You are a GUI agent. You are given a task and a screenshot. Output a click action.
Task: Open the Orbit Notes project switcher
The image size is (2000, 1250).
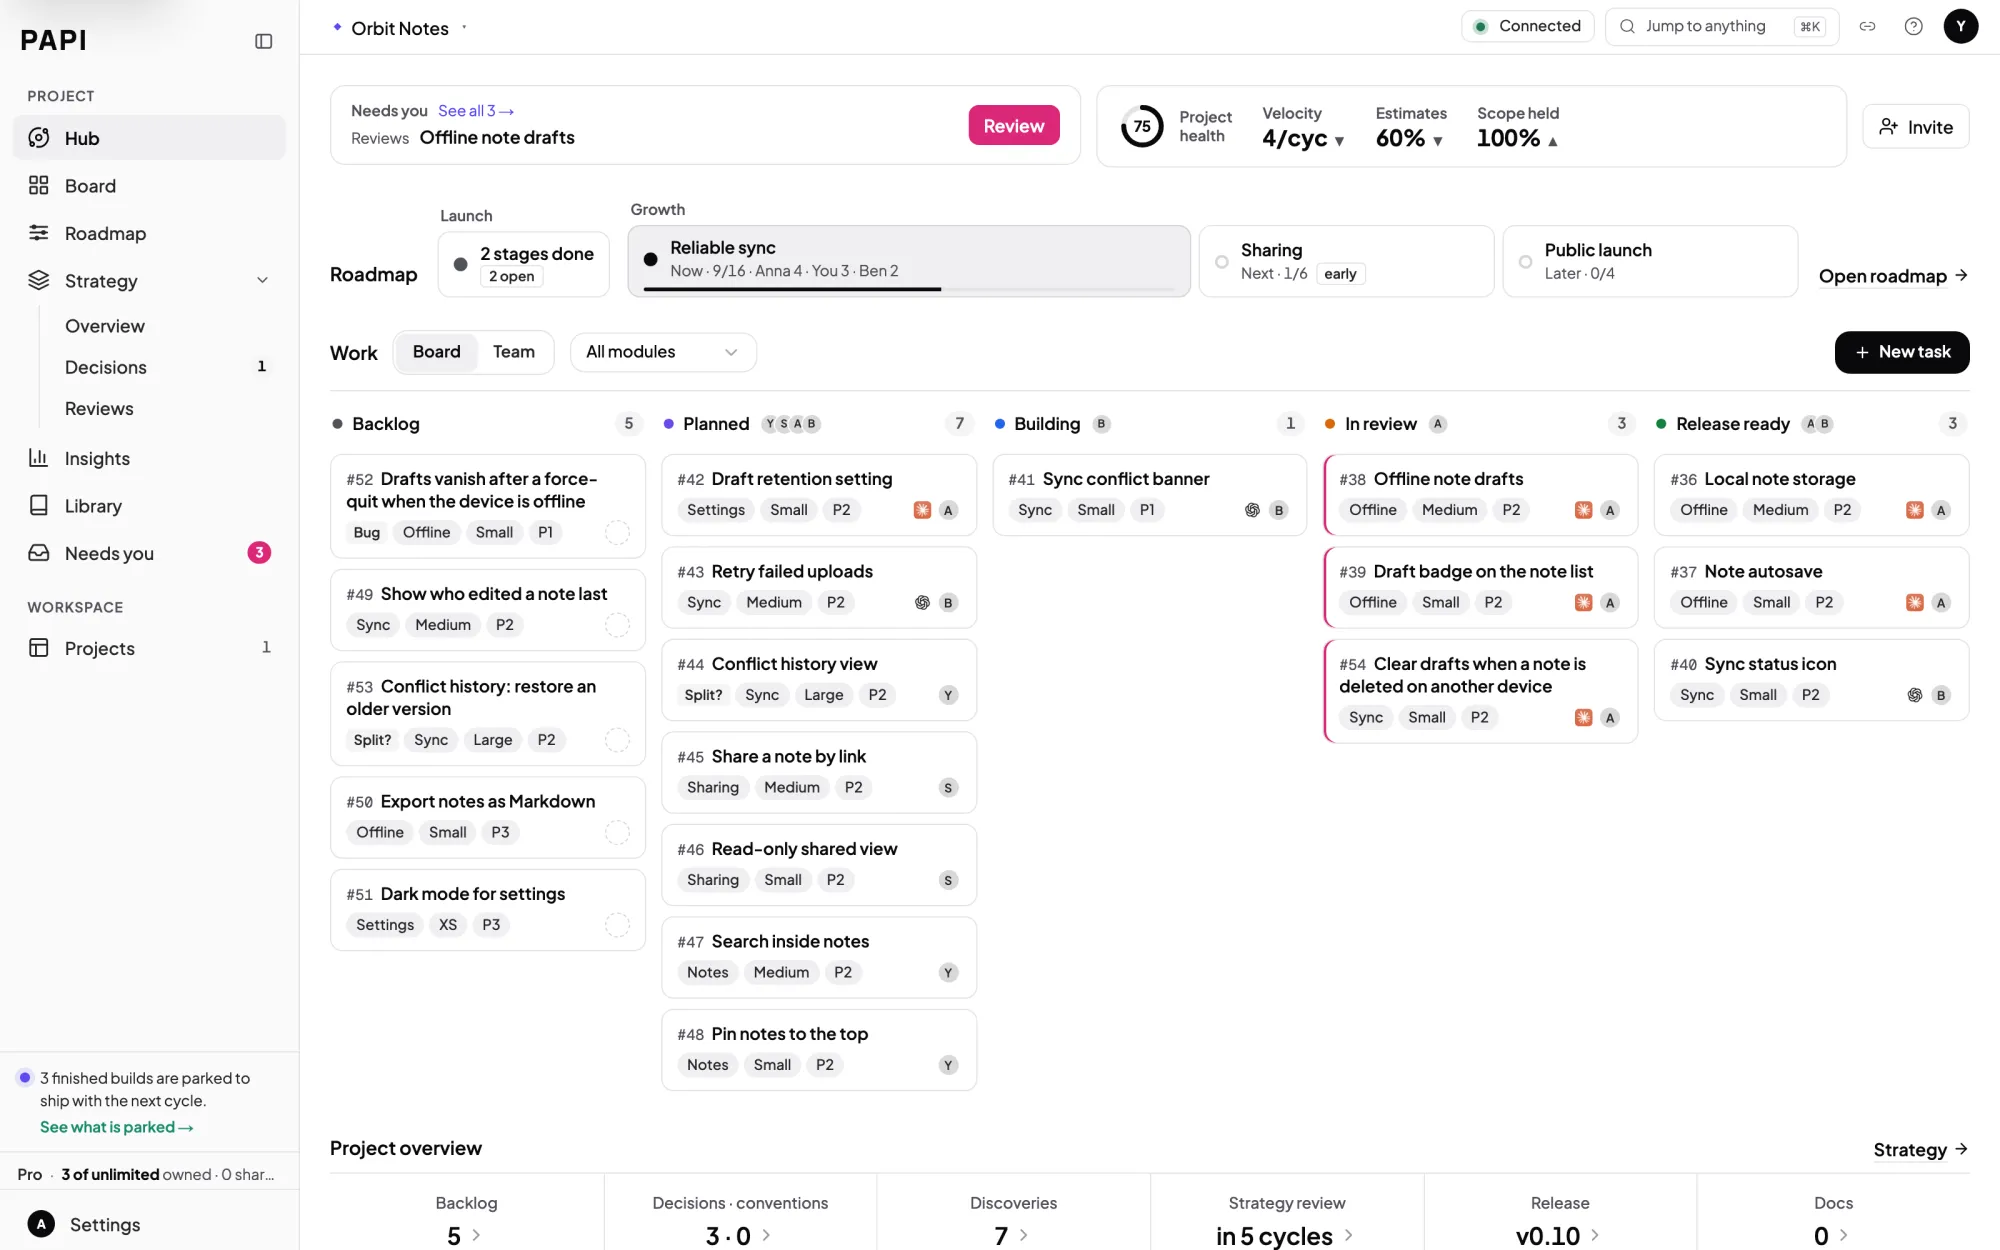[401, 28]
